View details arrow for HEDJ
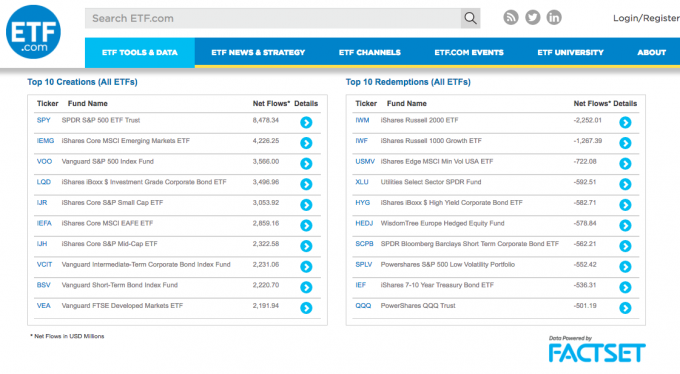The width and height of the screenshot is (680, 374). (625, 226)
